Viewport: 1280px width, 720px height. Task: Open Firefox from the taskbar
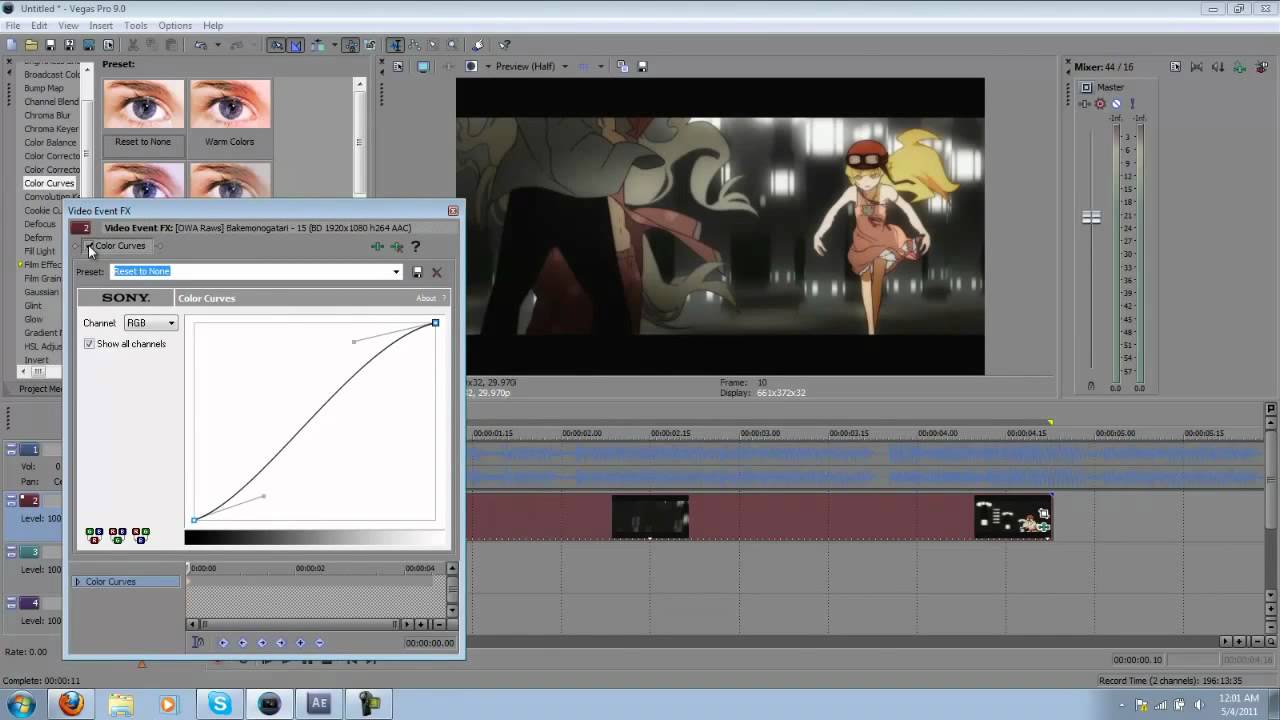[70, 704]
